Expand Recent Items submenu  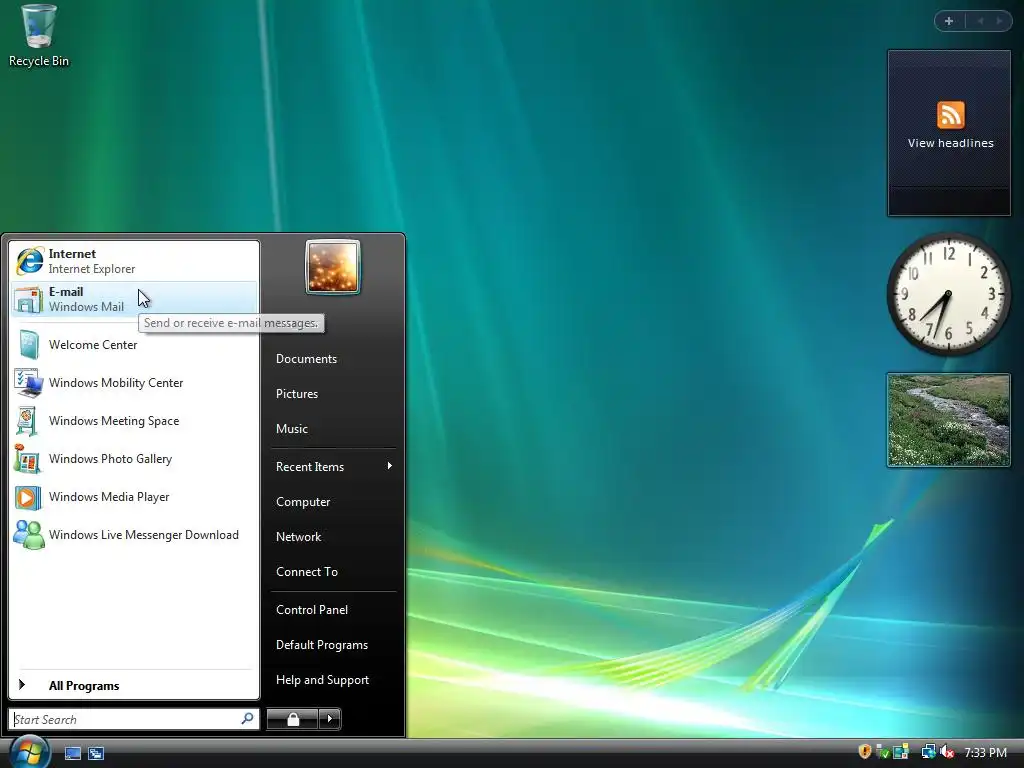[x=333, y=467]
